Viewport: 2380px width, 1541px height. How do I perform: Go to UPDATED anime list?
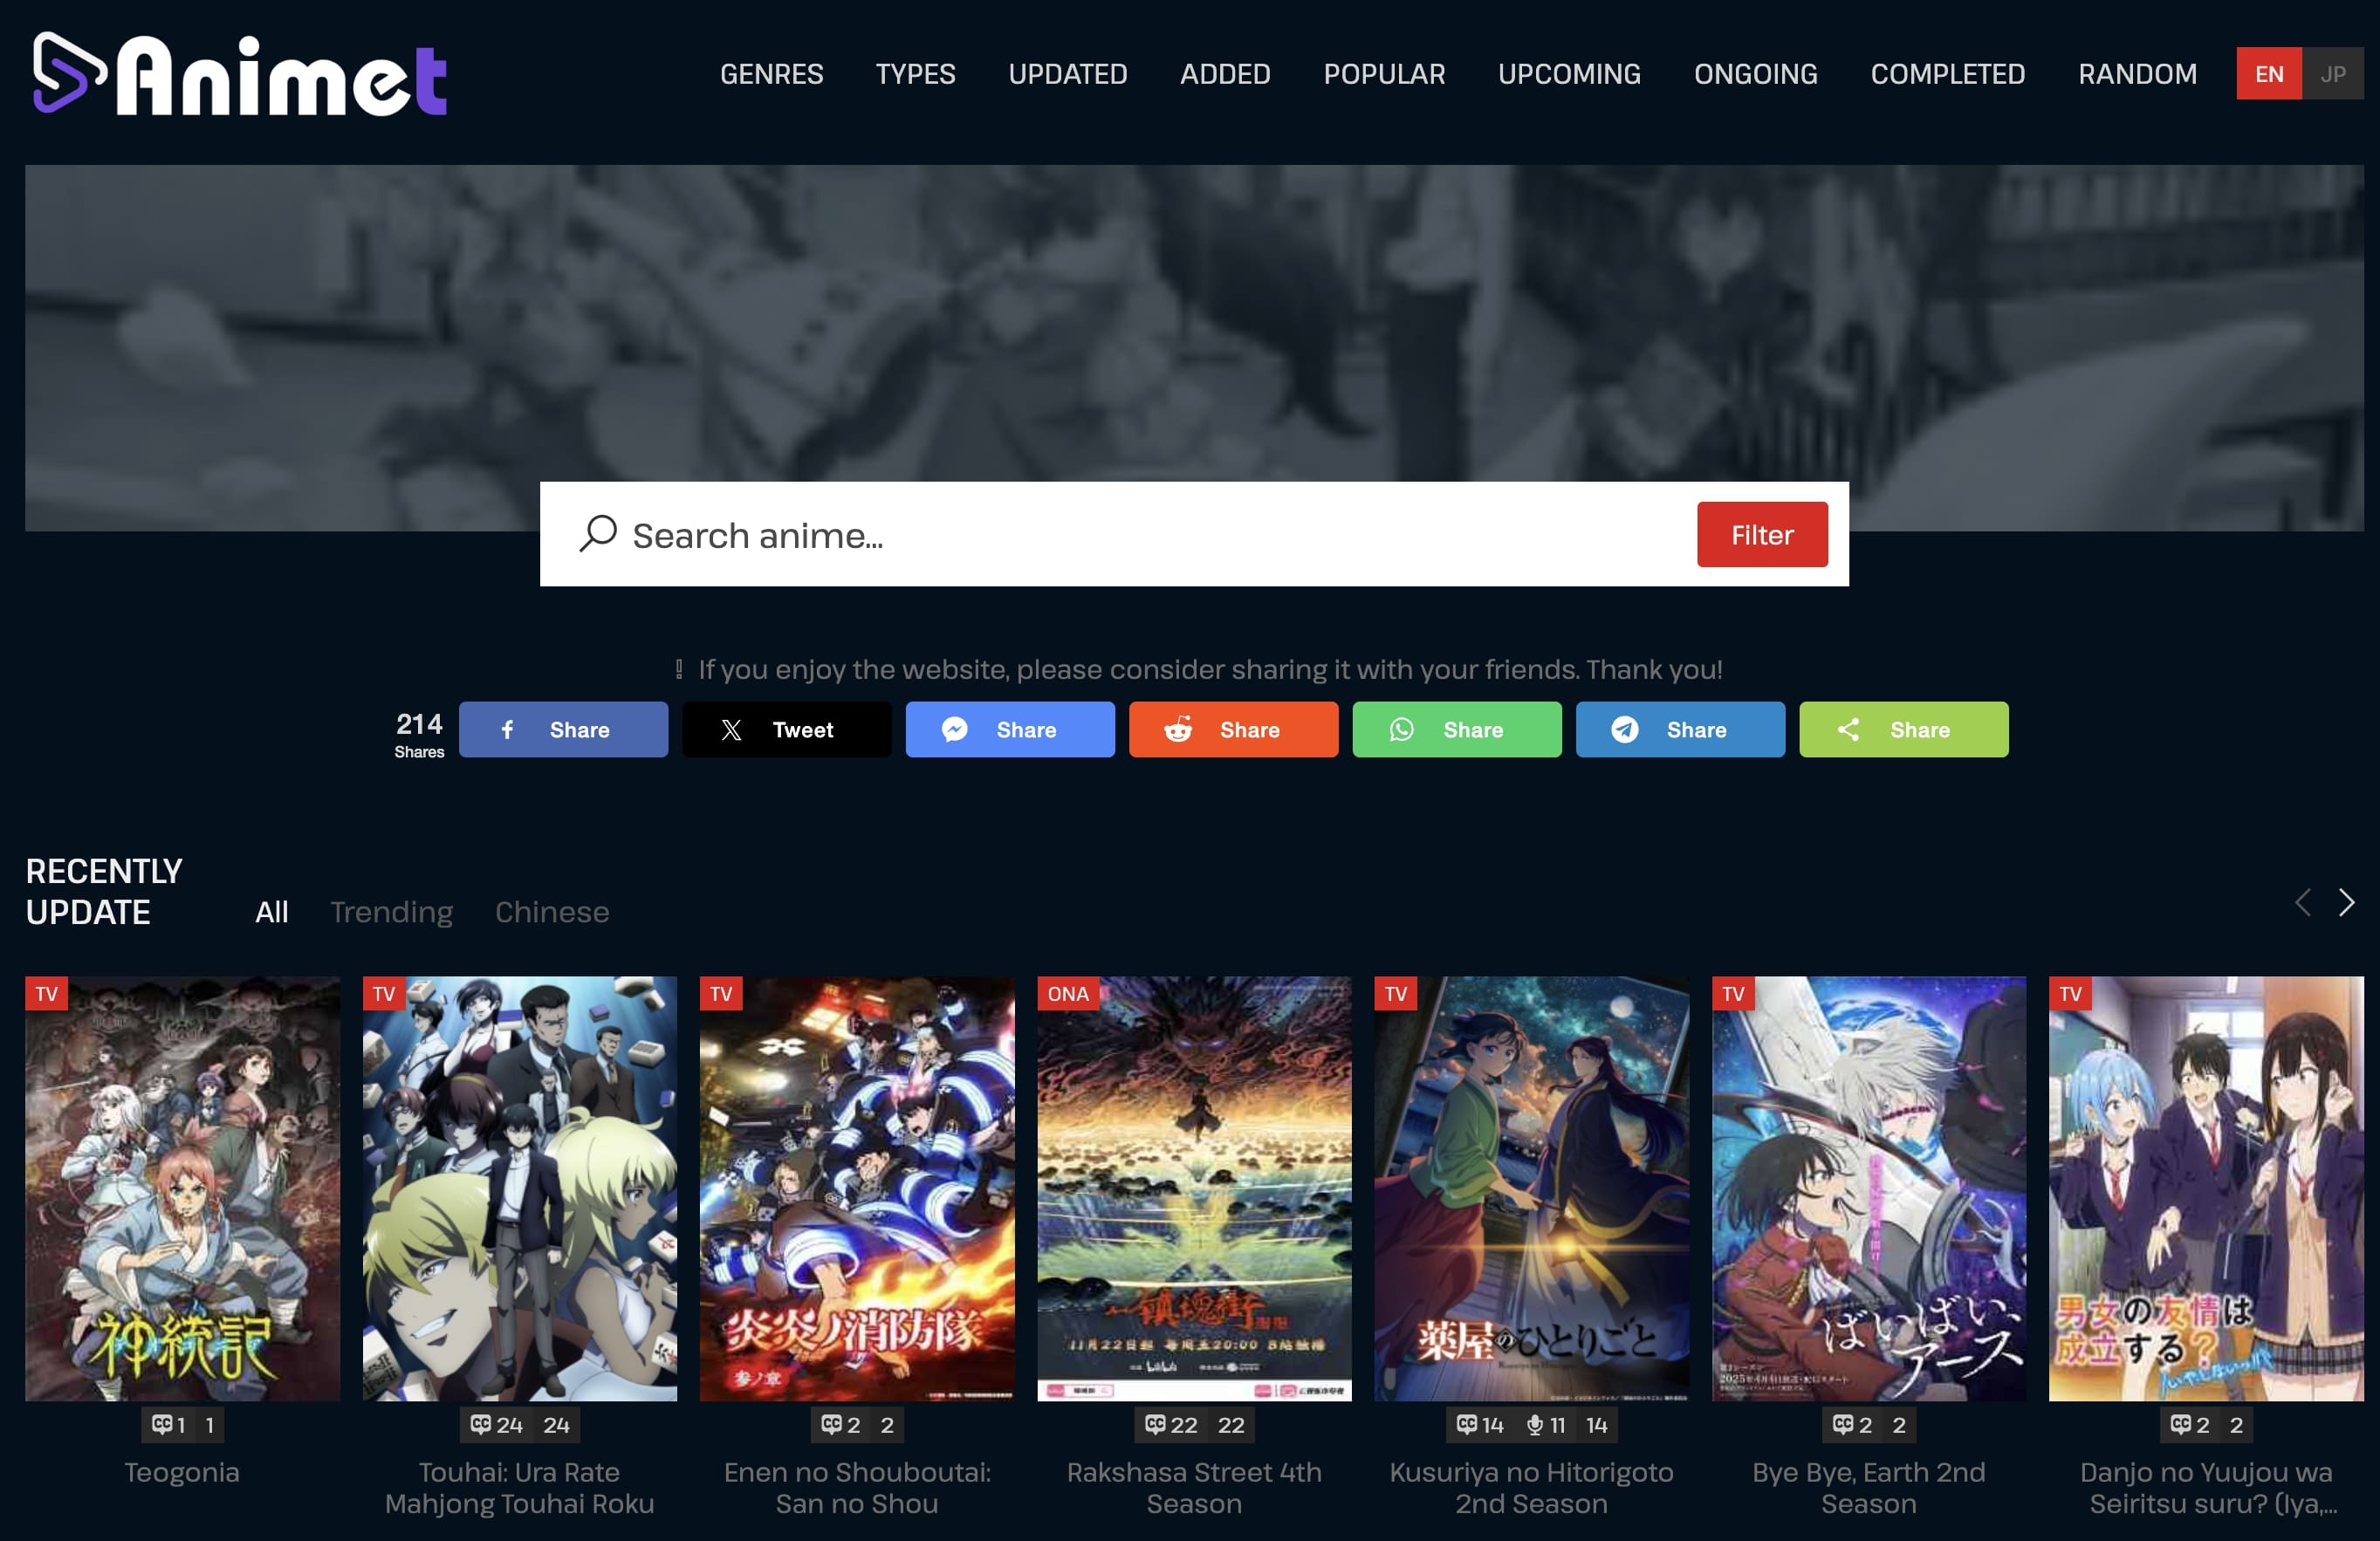[x=1067, y=74]
